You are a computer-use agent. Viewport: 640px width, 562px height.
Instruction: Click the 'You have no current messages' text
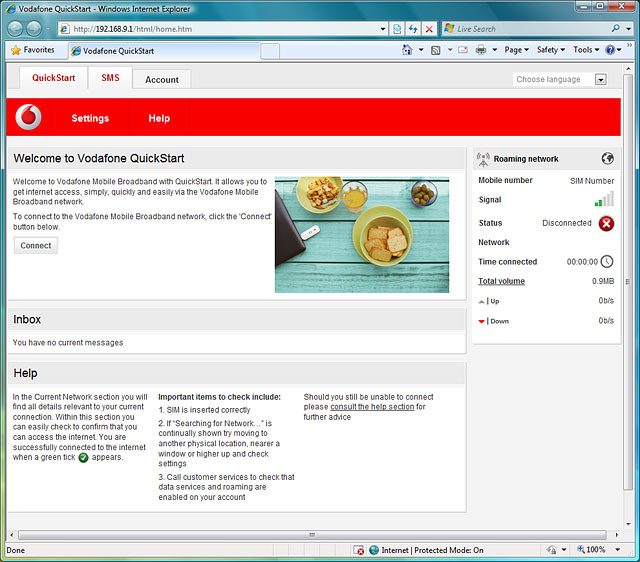point(68,343)
